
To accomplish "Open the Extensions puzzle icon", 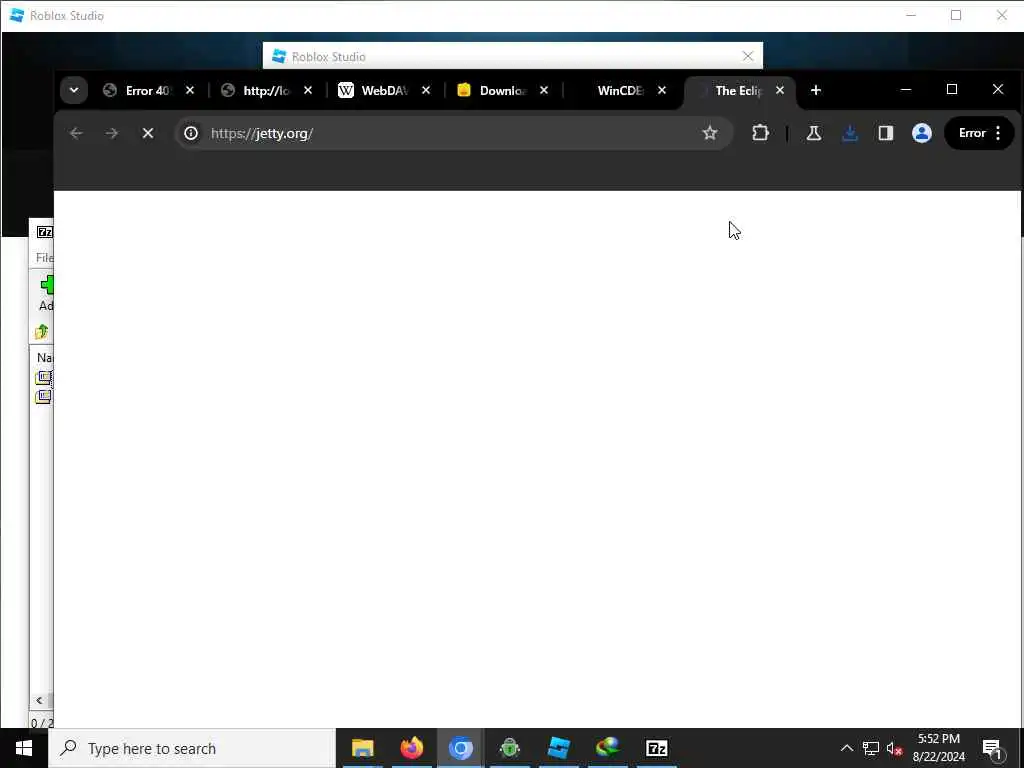I will [760, 133].
